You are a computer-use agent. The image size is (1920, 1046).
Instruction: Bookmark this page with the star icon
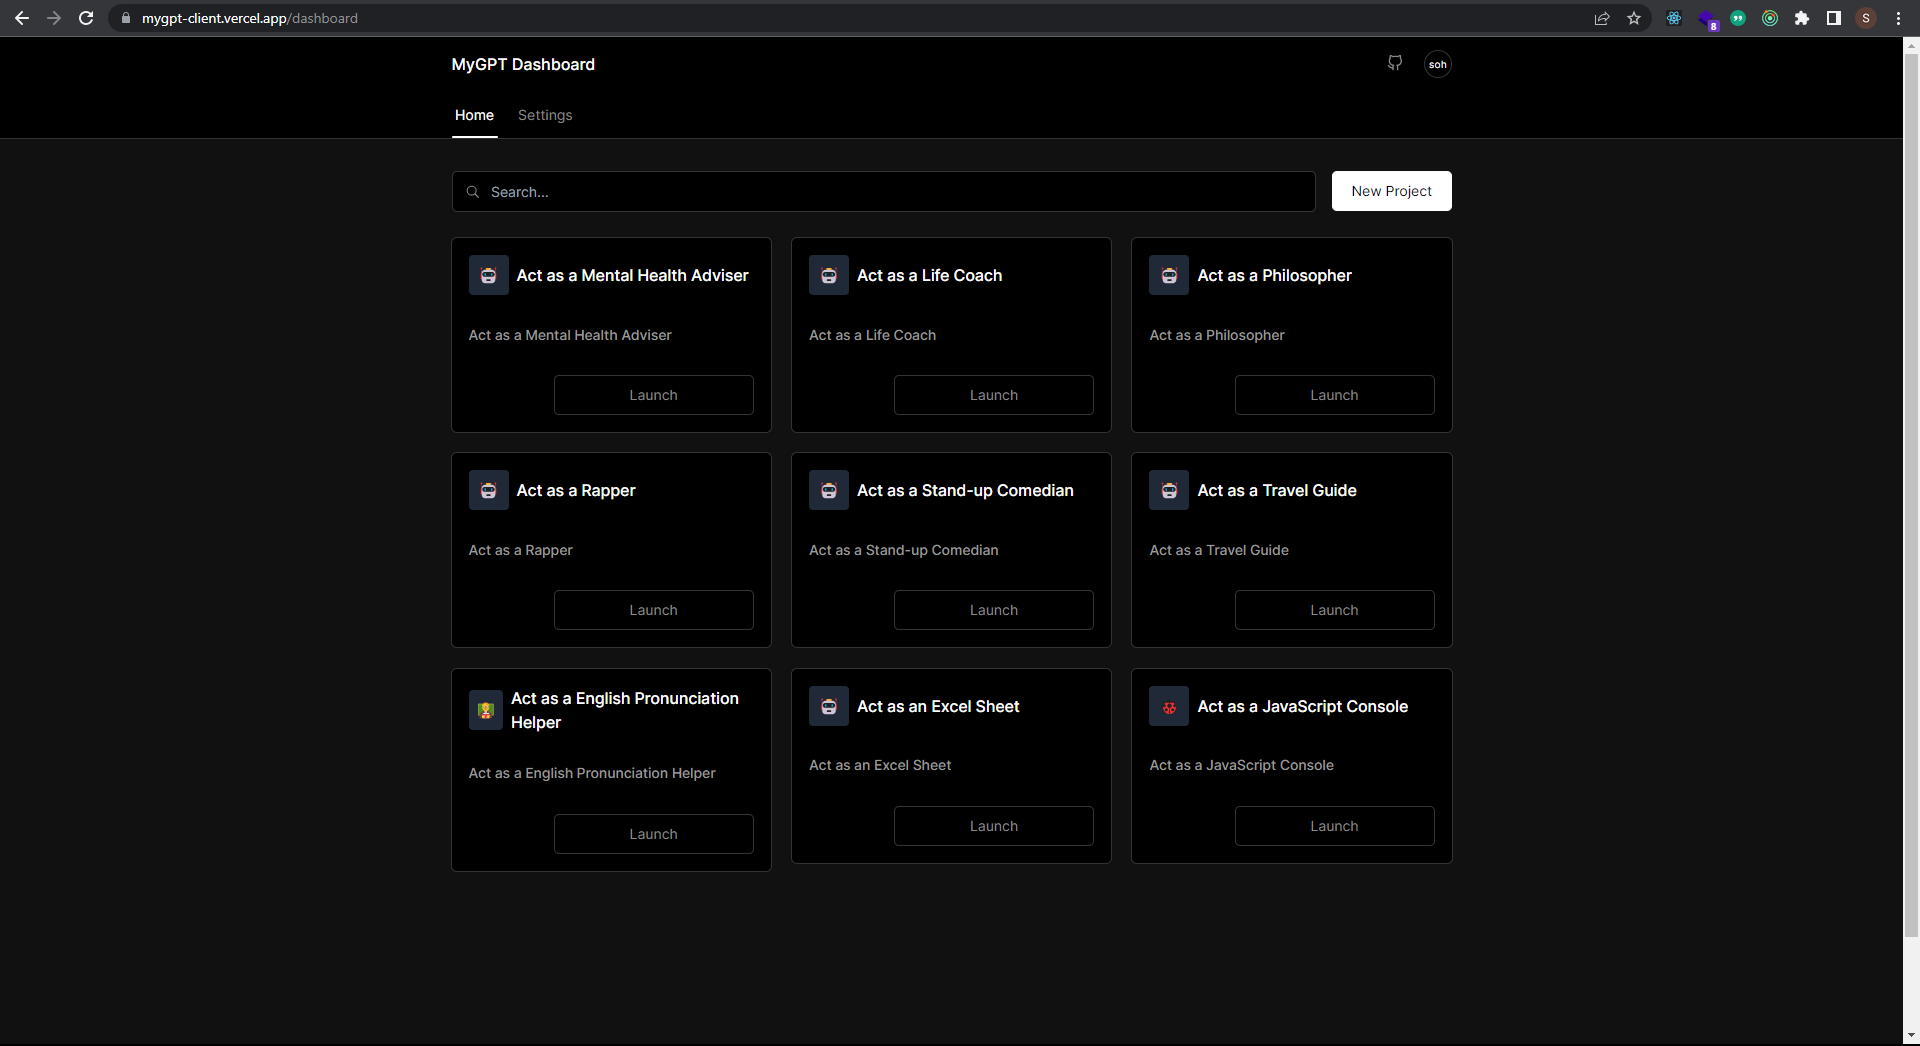click(1634, 18)
